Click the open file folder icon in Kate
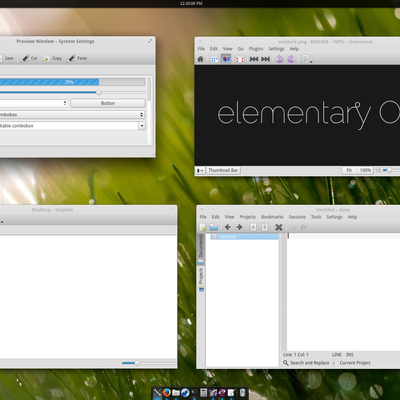400x400 pixels. coord(214,227)
